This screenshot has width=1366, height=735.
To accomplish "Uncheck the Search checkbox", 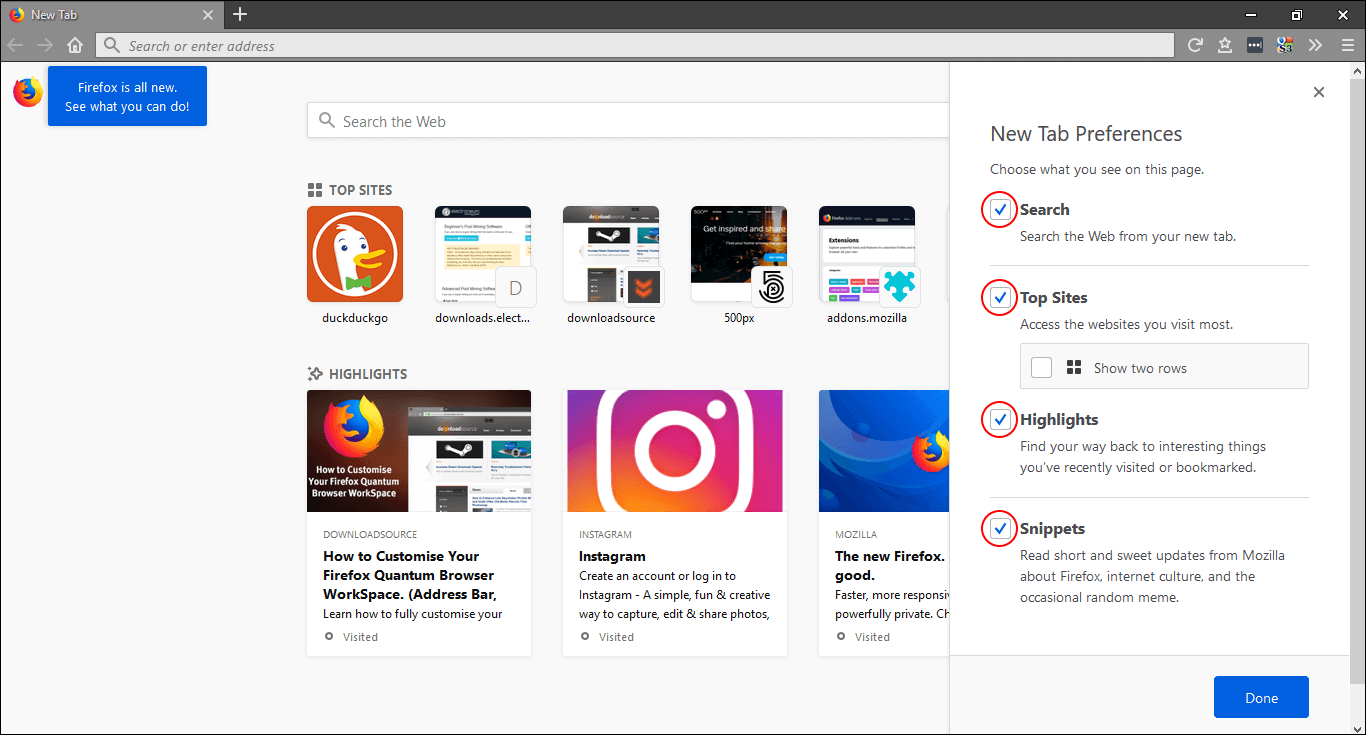I will 1000,210.
